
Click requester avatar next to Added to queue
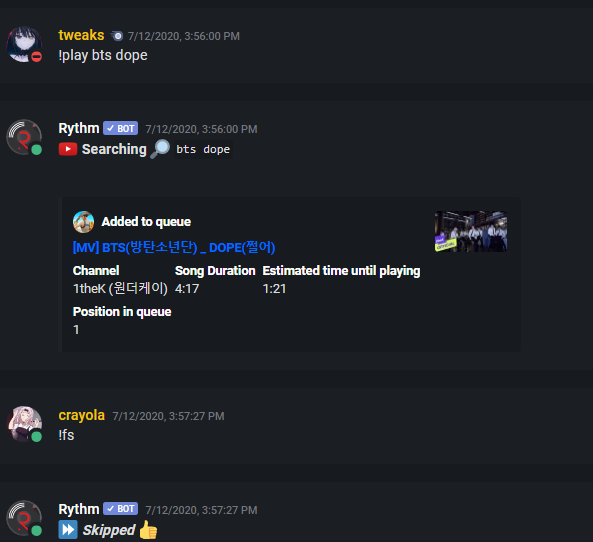click(83, 222)
